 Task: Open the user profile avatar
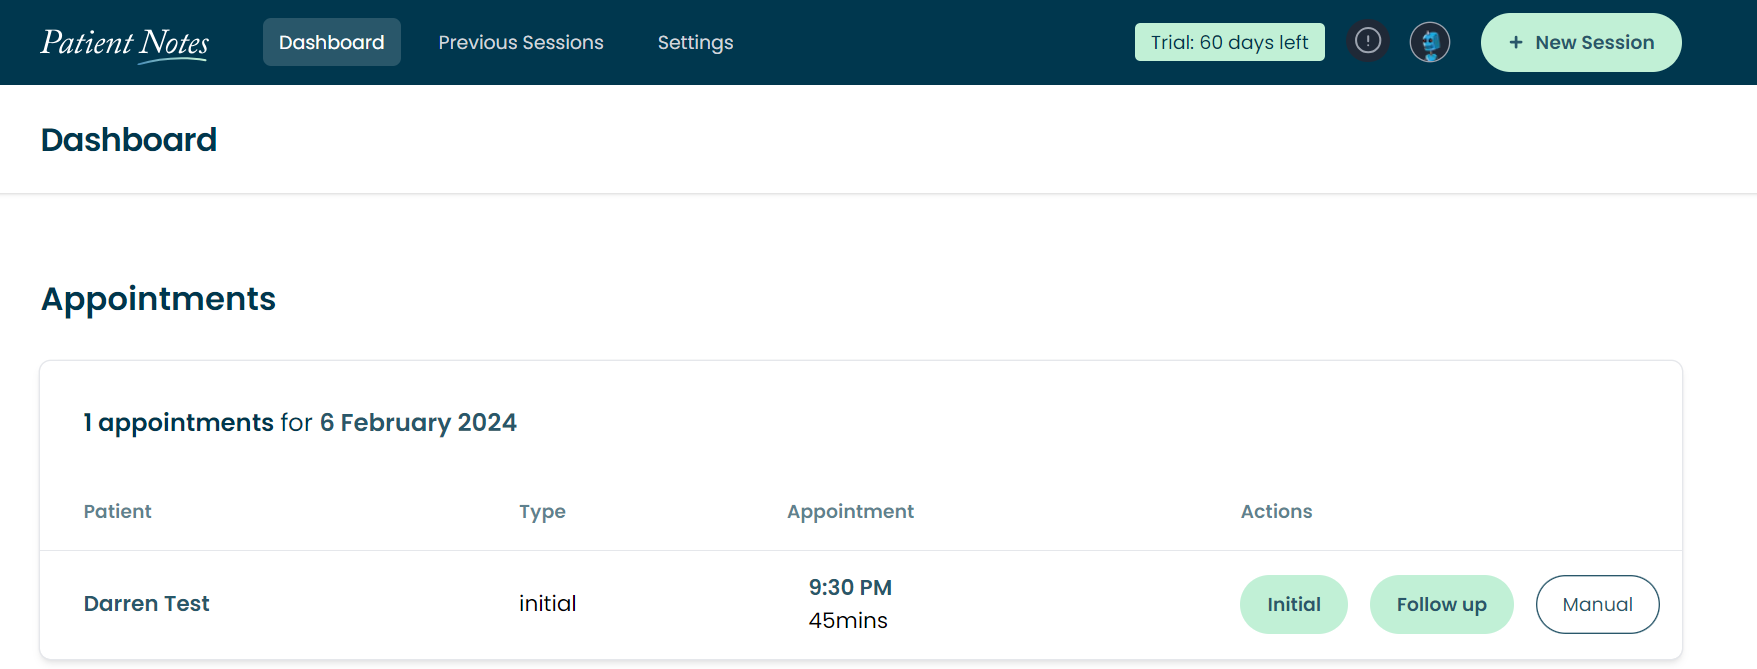point(1430,42)
